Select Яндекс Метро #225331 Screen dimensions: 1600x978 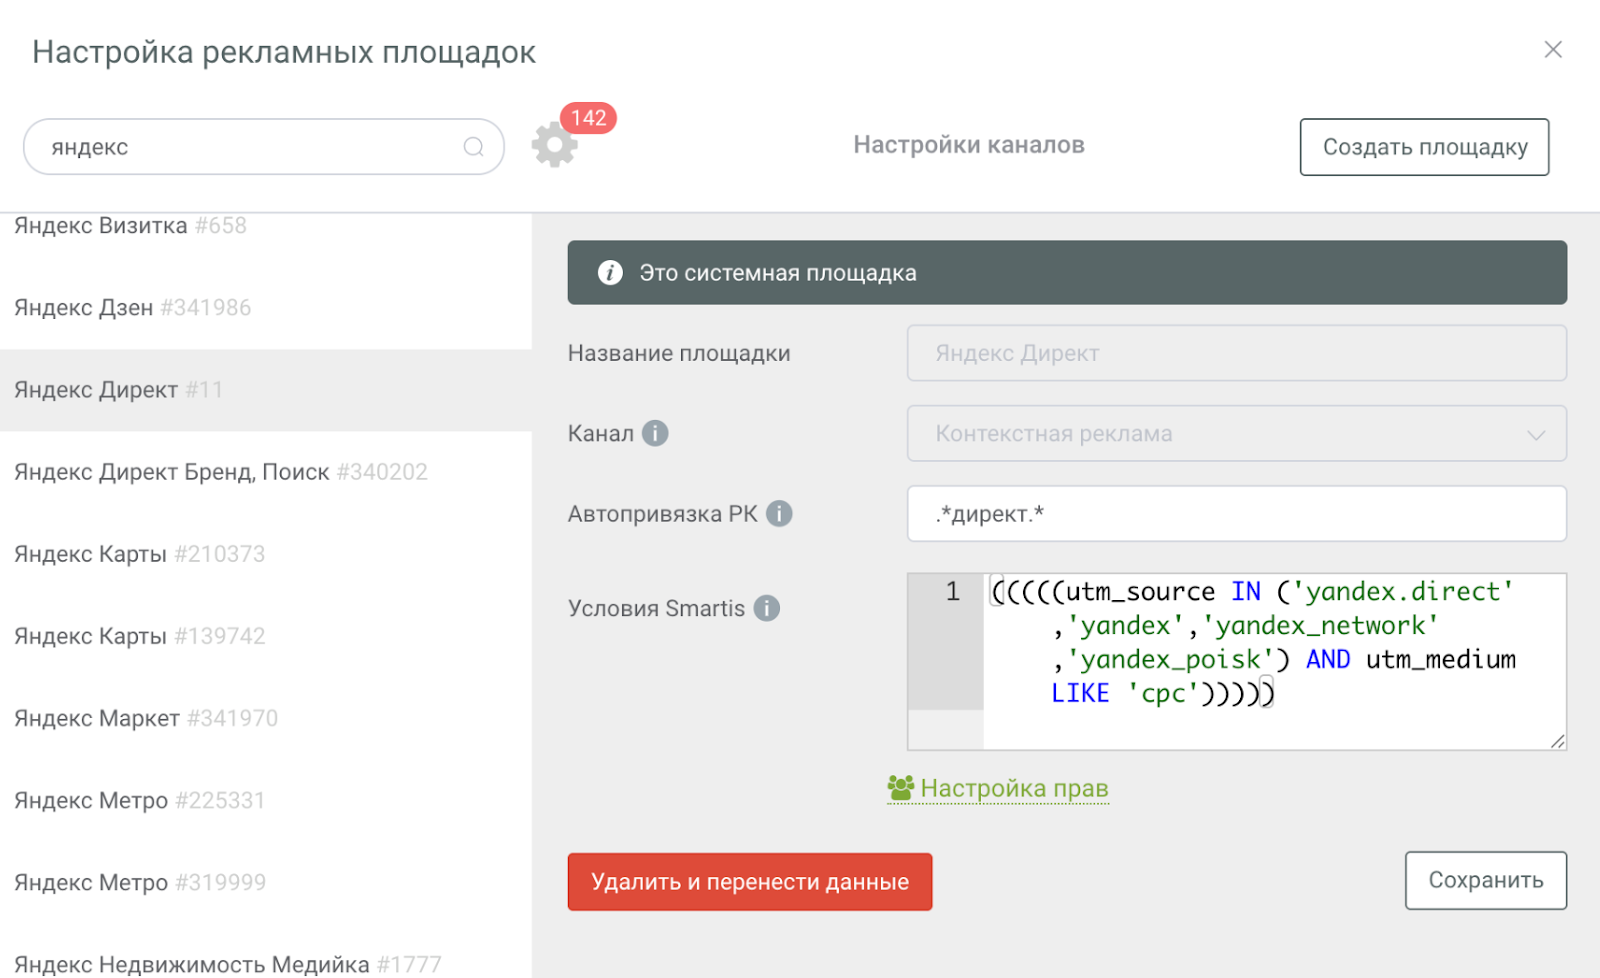(x=265, y=800)
